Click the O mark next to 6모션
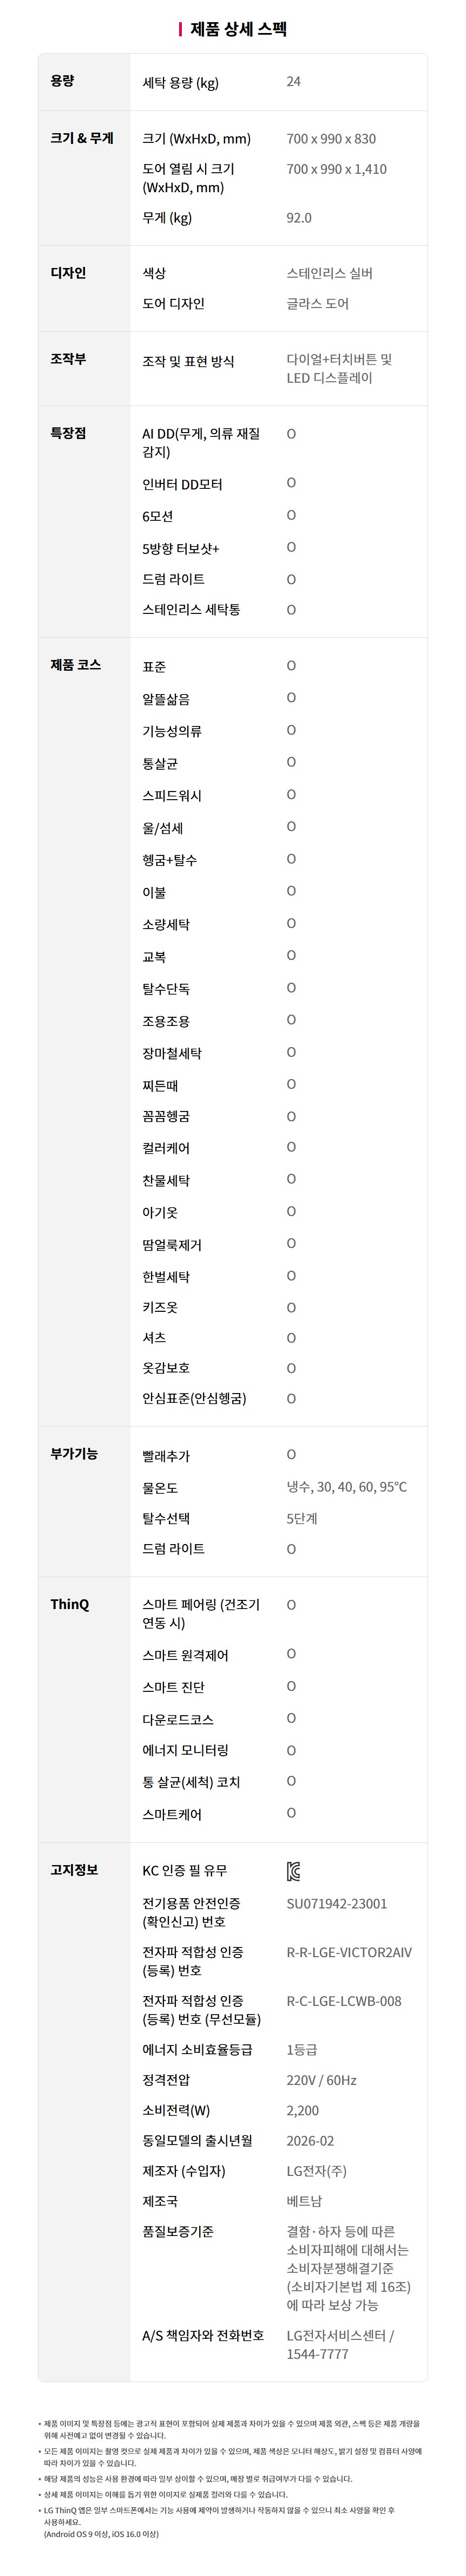The image size is (466, 2576). [x=291, y=515]
